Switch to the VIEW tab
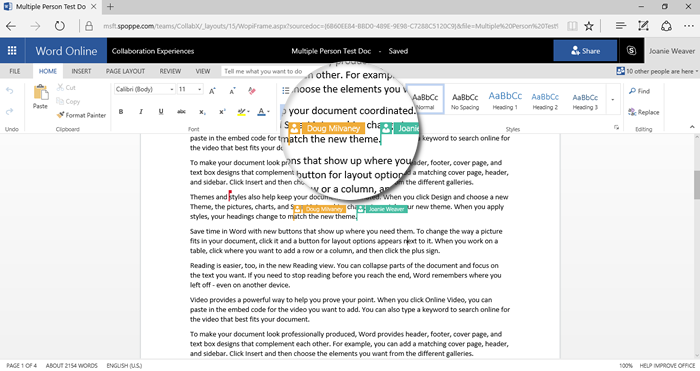The image size is (700, 371). tap(203, 71)
